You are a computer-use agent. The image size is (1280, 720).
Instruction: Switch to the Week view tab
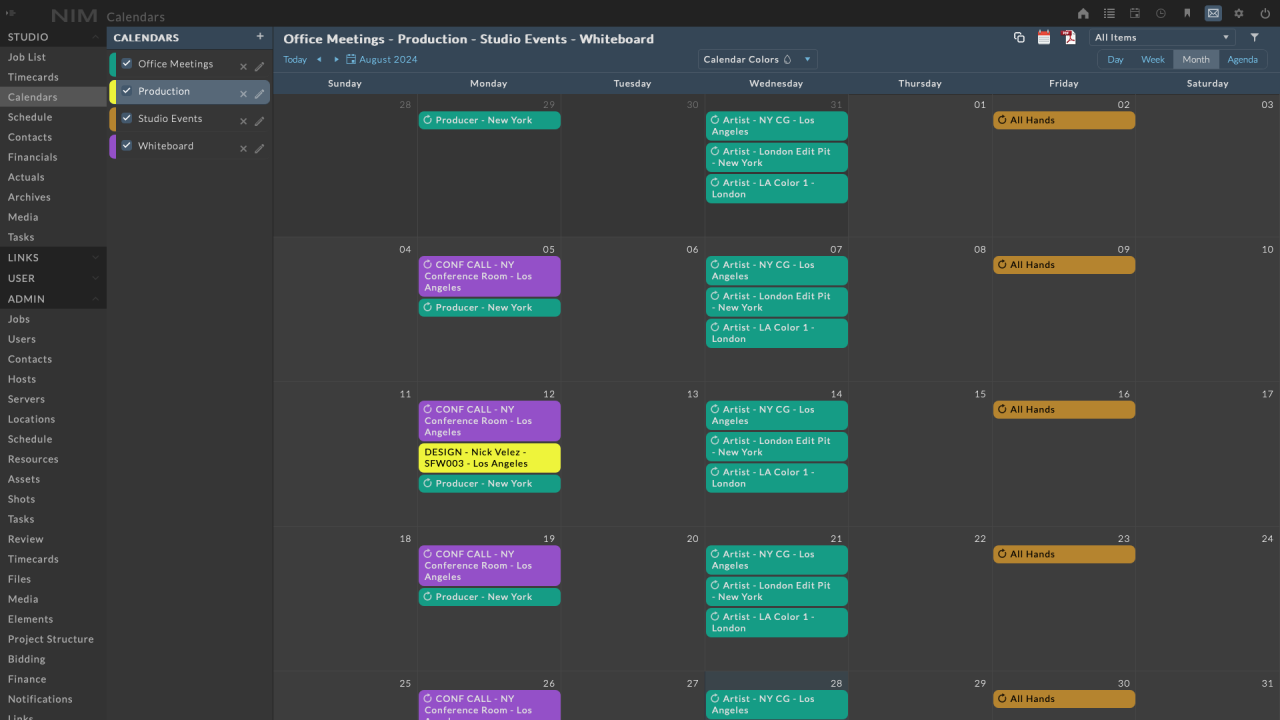click(1152, 60)
